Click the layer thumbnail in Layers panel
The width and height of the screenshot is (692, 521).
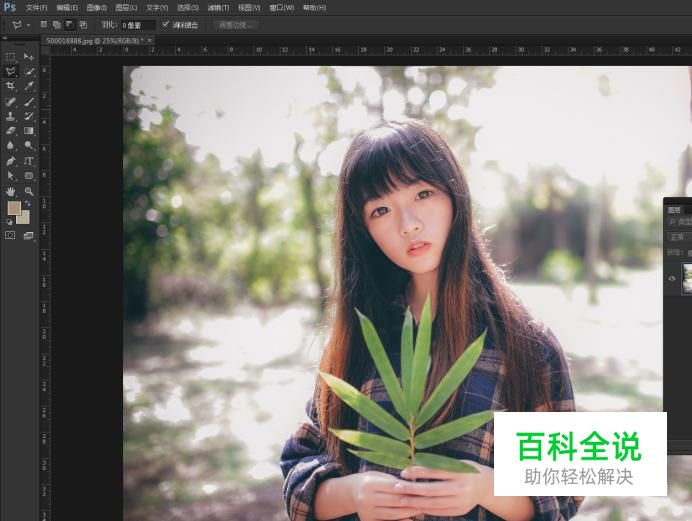[687, 278]
